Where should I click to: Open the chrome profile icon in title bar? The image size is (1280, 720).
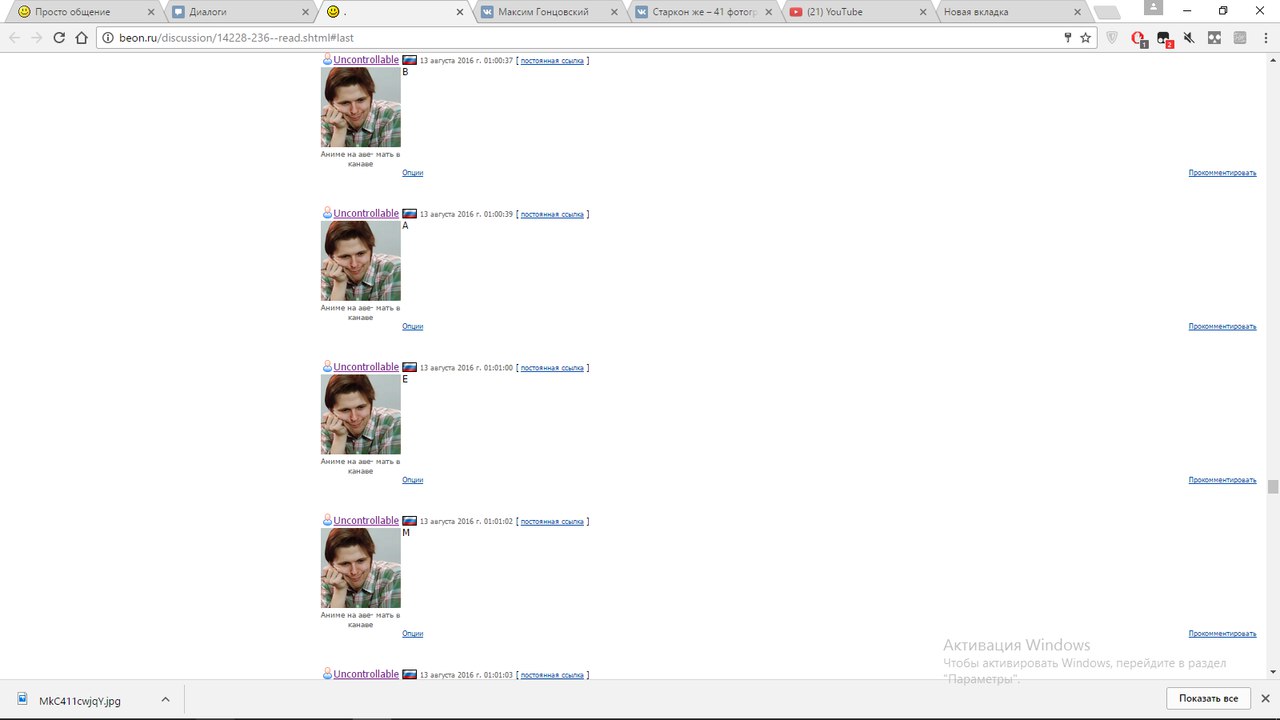pos(1154,8)
